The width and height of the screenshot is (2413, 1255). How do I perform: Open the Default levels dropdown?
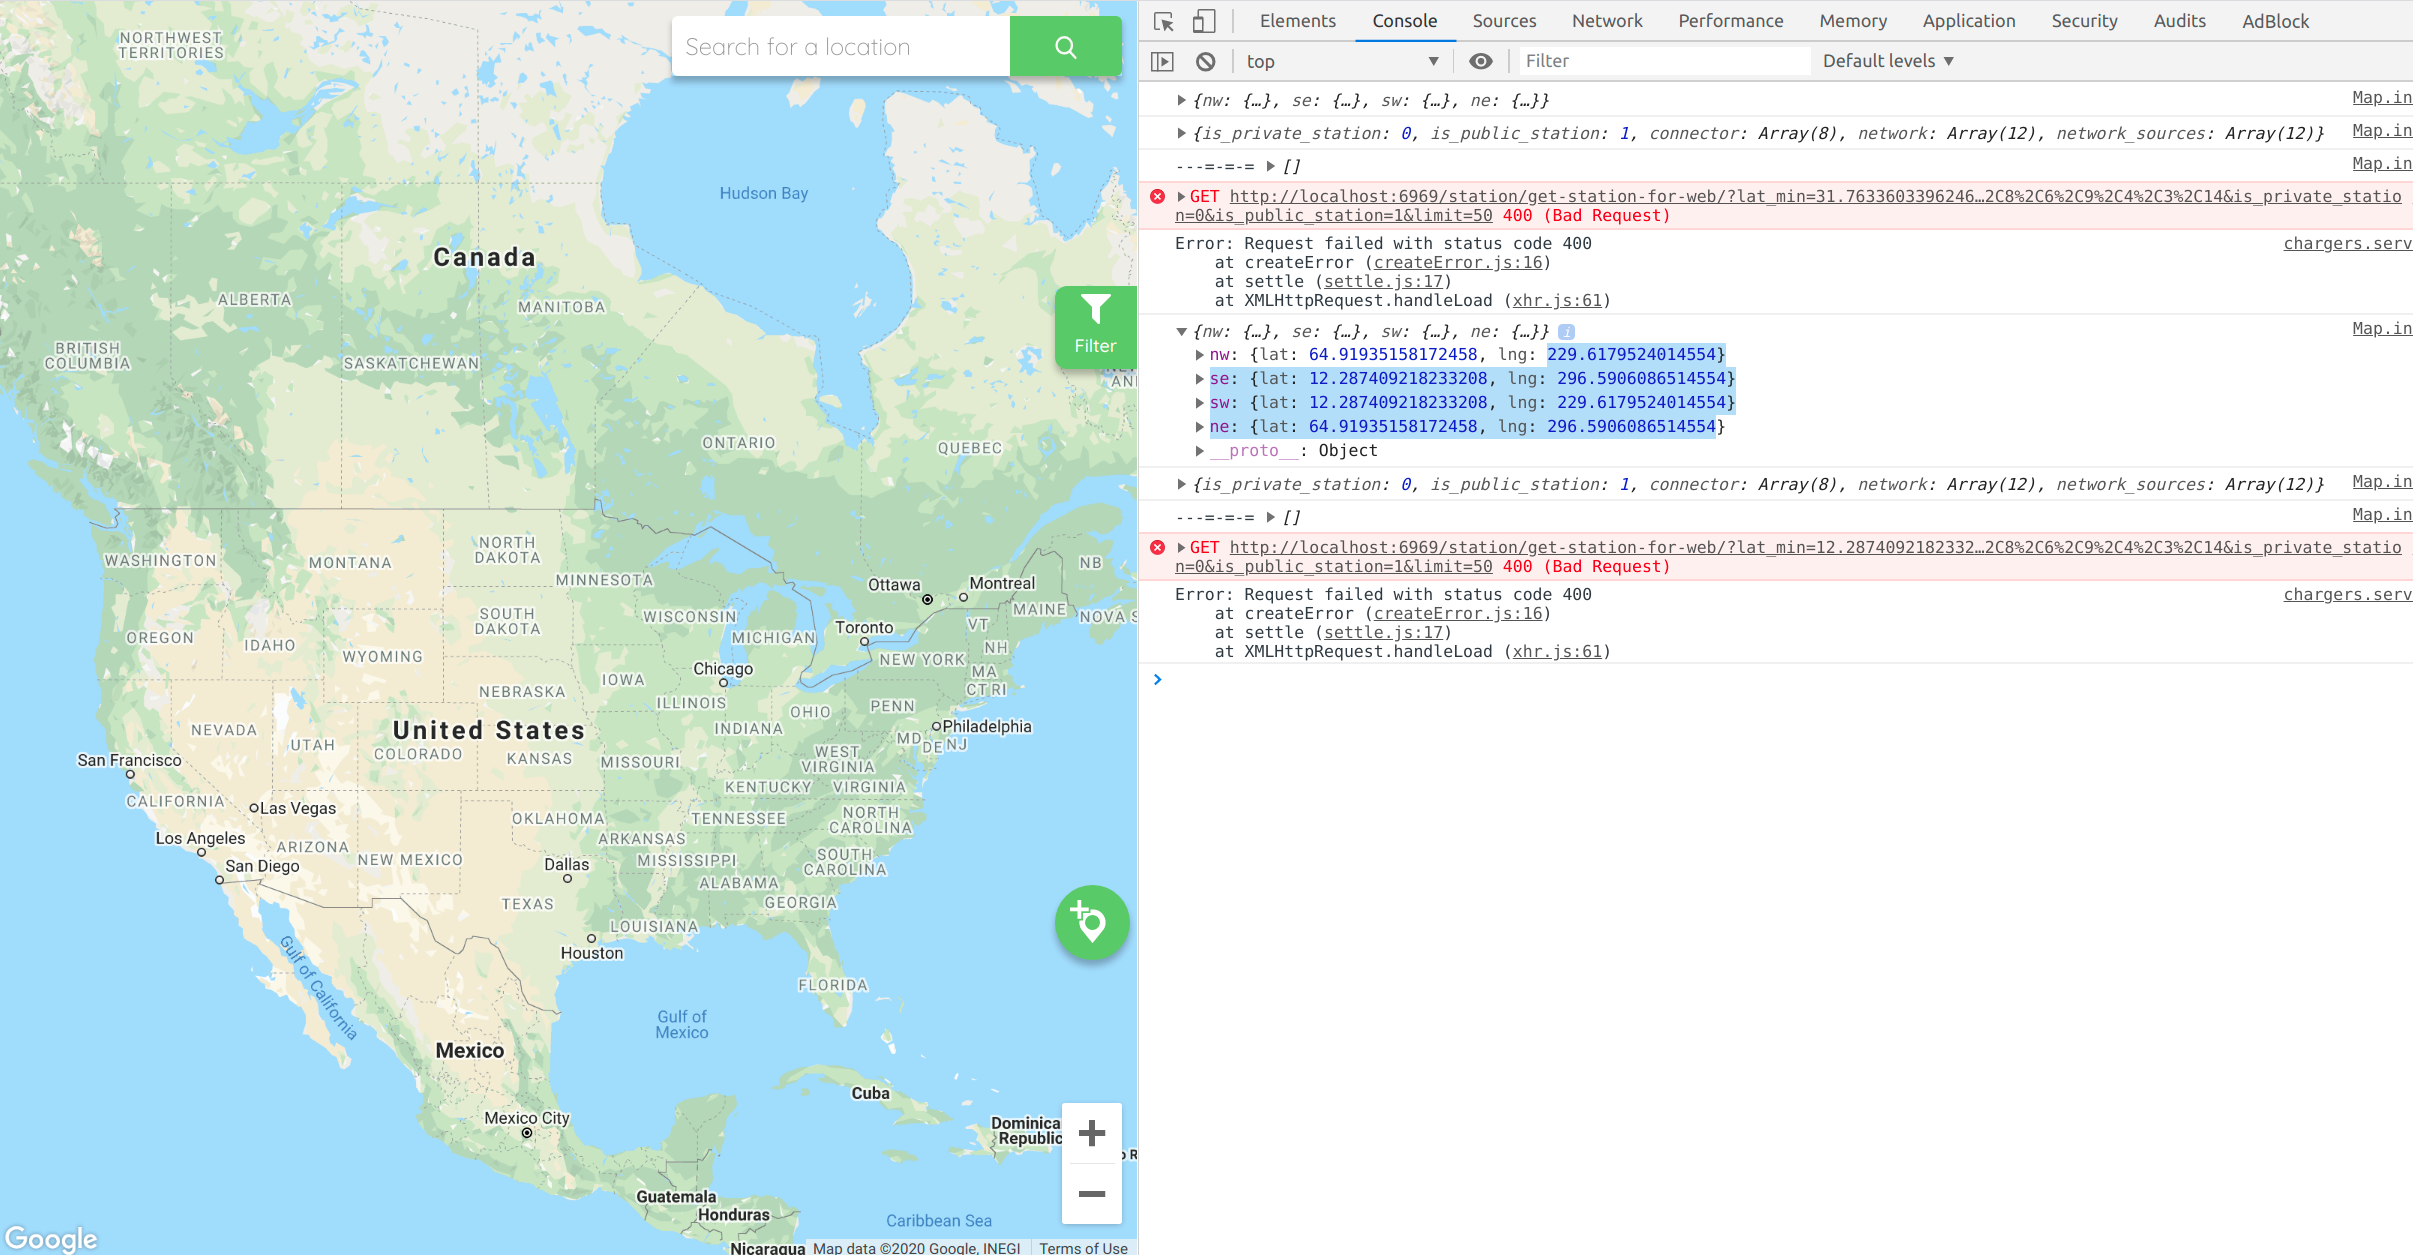[x=1886, y=61]
